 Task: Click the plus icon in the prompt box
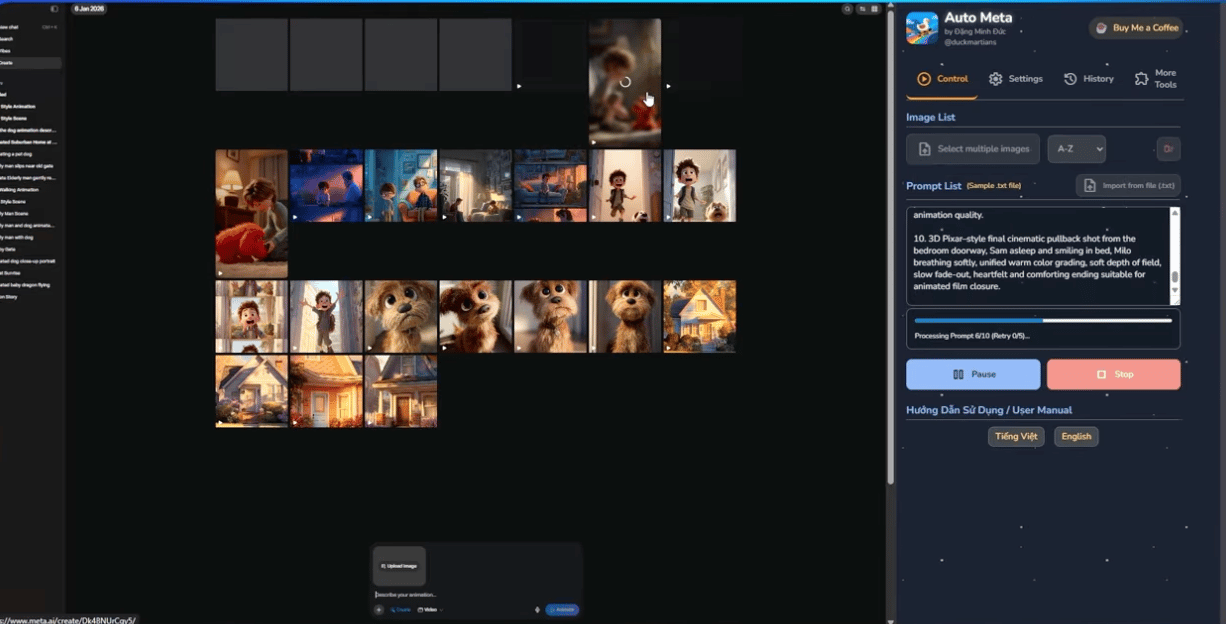tap(379, 610)
